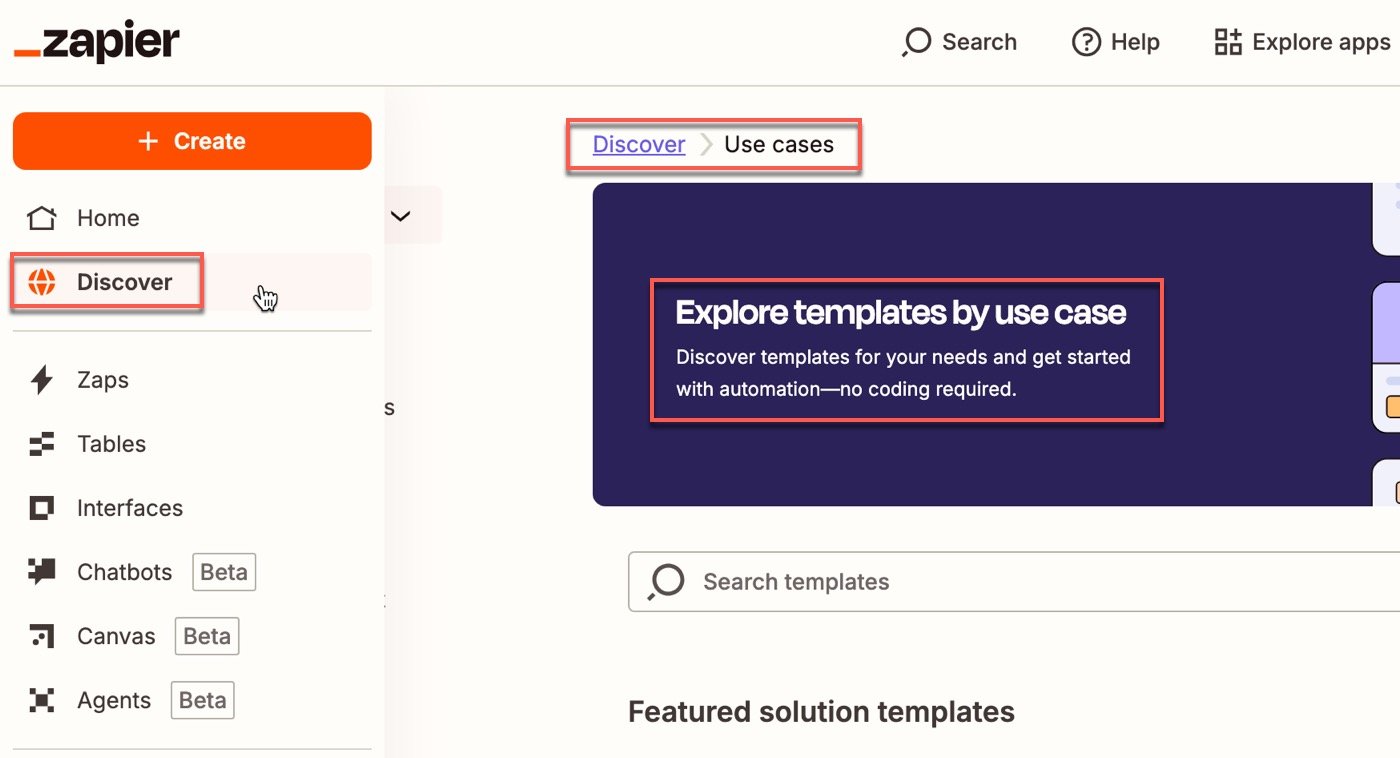Image resolution: width=1400 pixels, height=758 pixels.
Task: Focus the Search templates field
Action: tap(1014, 582)
